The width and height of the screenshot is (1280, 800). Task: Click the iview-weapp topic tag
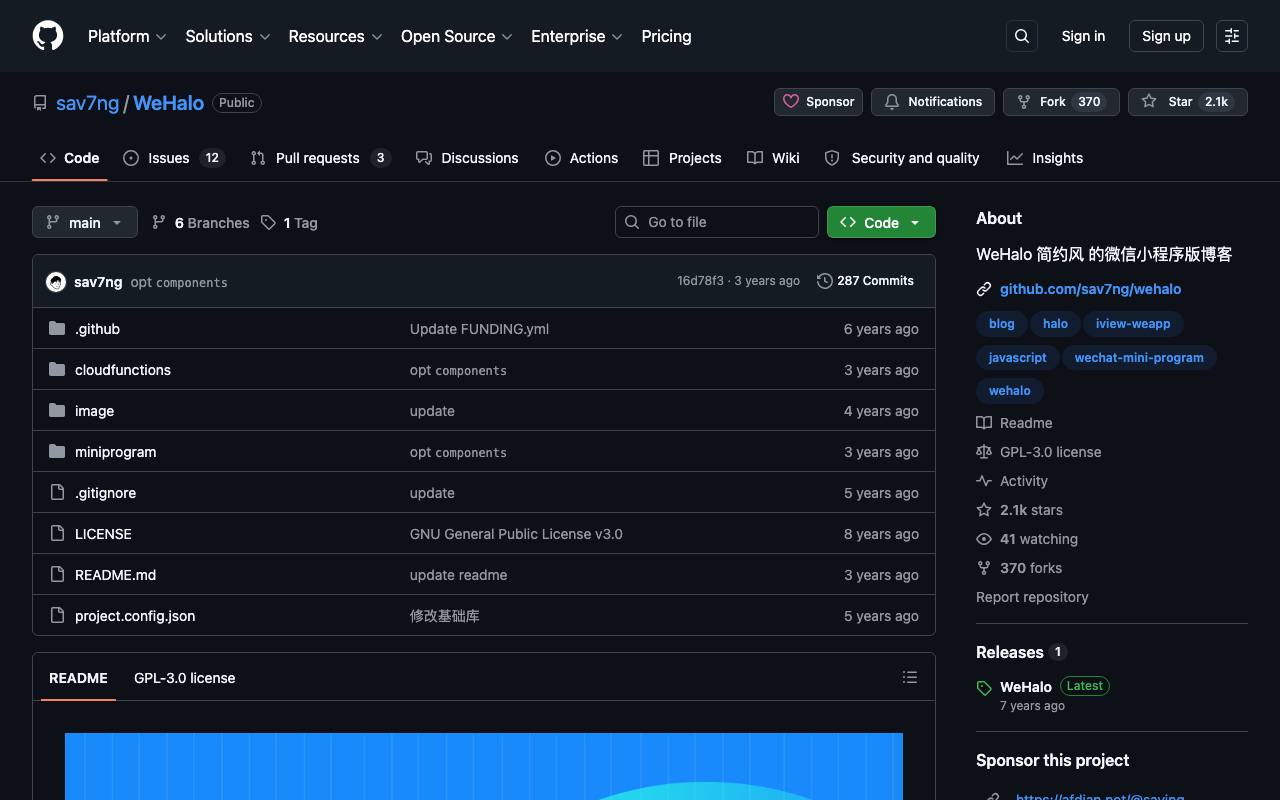point(1133,323)
